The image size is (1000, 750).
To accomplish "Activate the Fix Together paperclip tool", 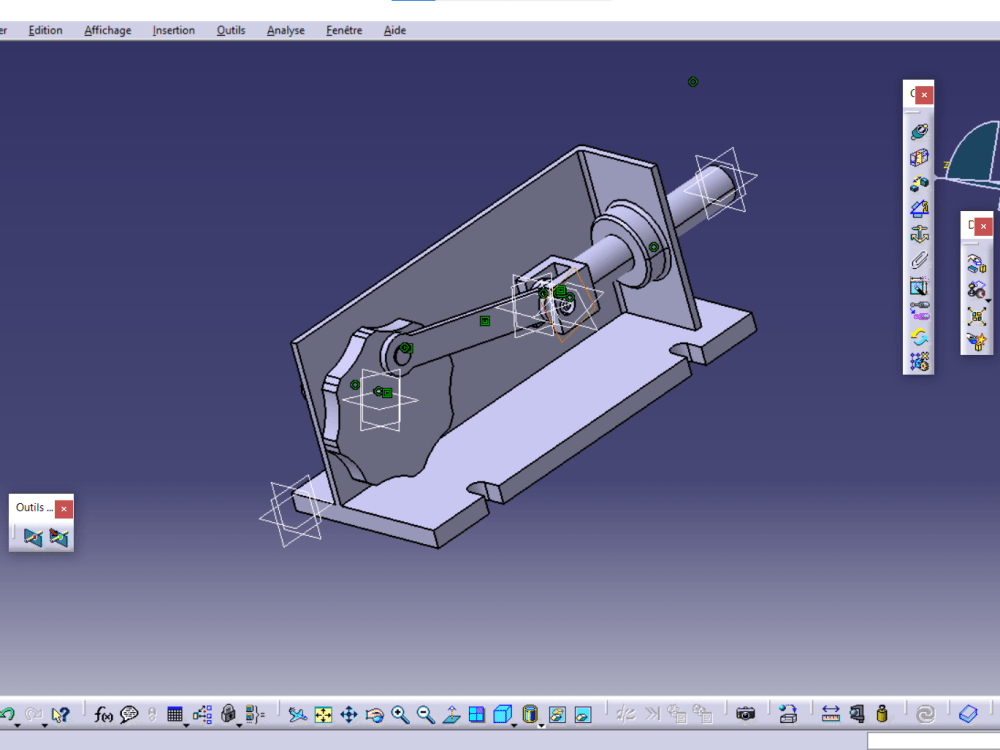I will [x=918, y=259].
